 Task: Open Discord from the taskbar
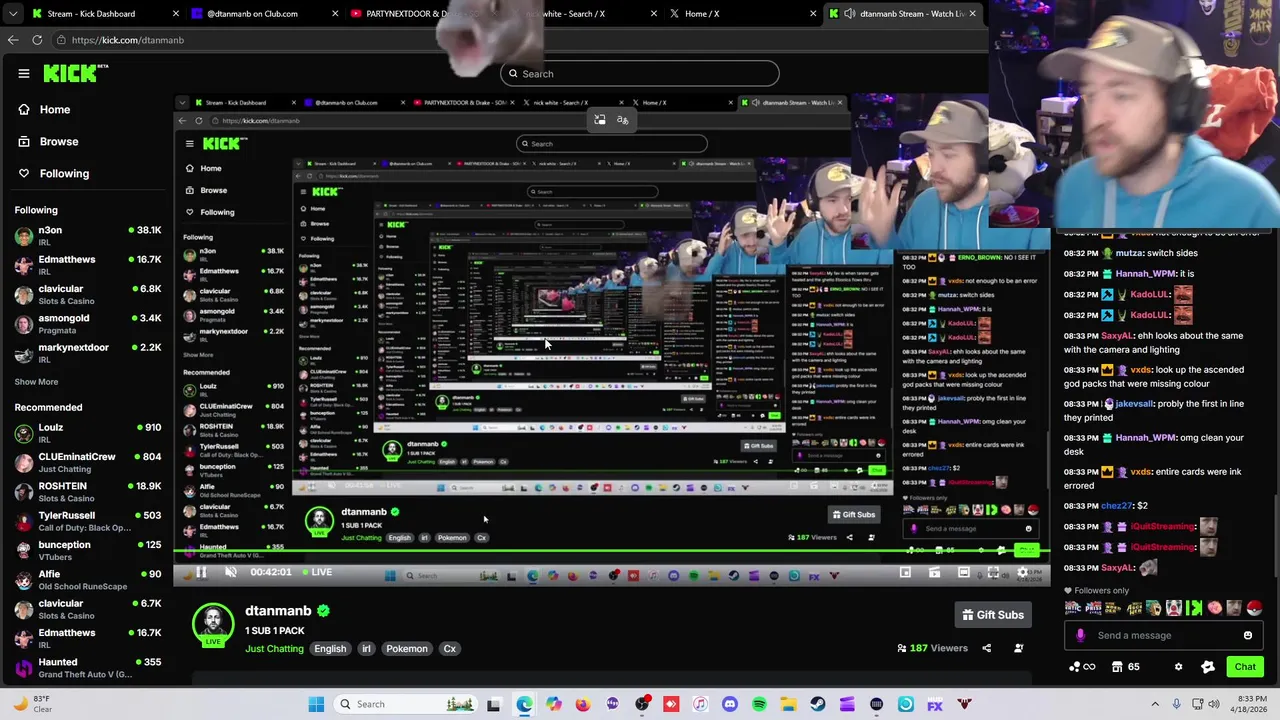(729, 704)
